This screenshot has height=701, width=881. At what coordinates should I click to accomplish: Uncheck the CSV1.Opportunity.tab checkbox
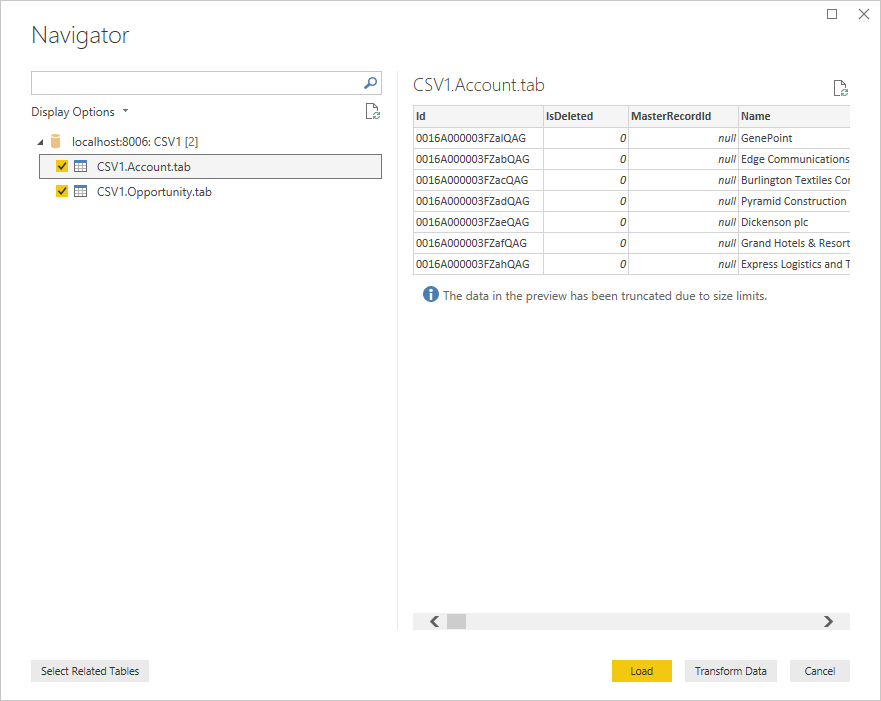click(x=62, y=192)
